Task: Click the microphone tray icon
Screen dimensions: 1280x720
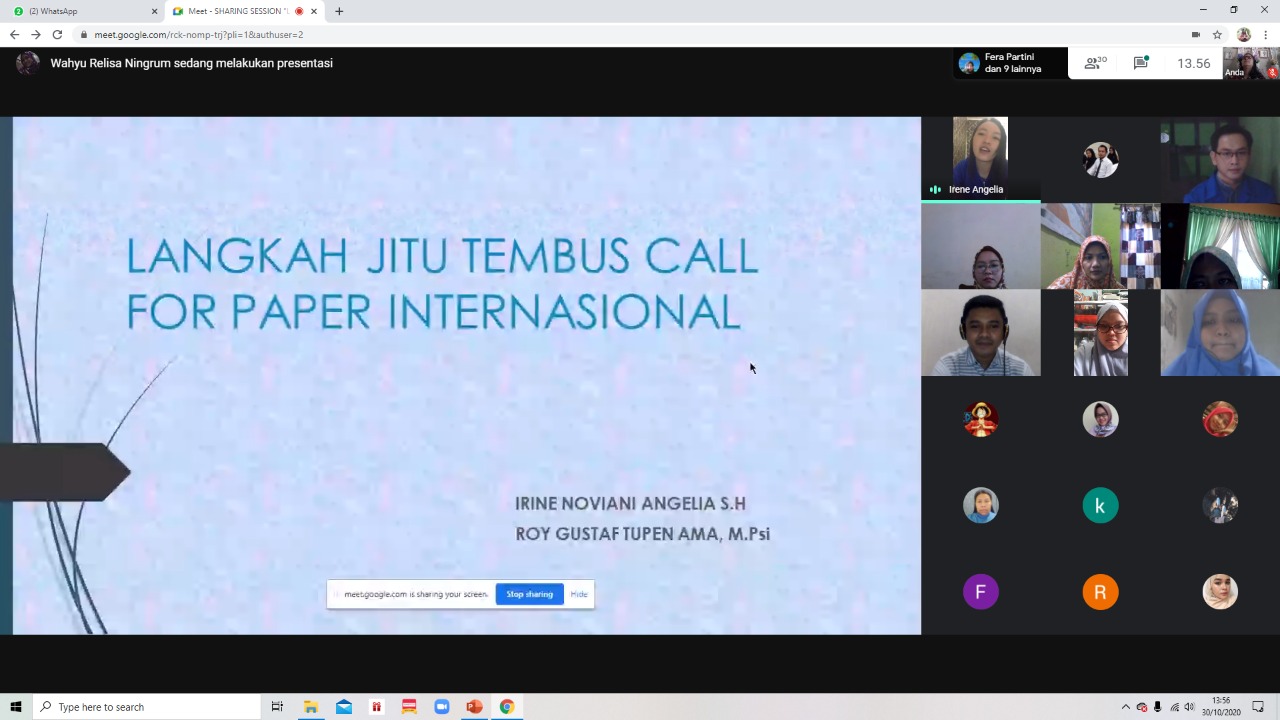Action: 1157,707
